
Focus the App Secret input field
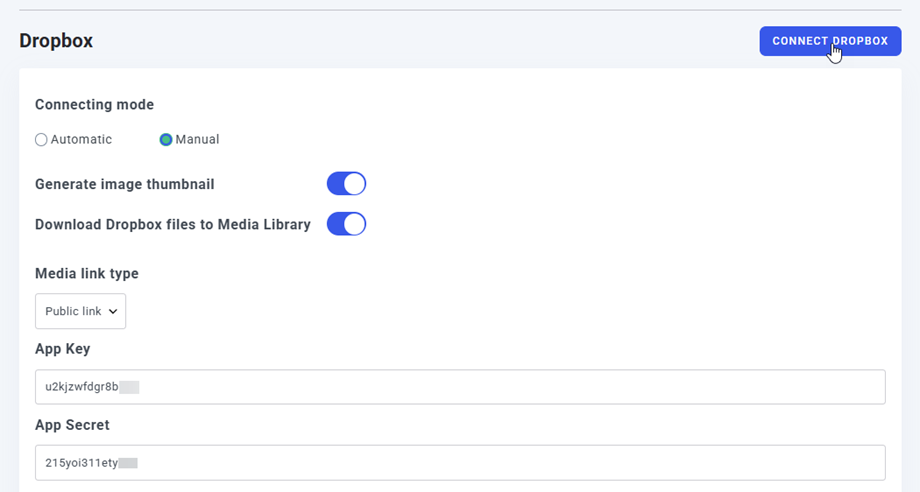click(460, 463)
